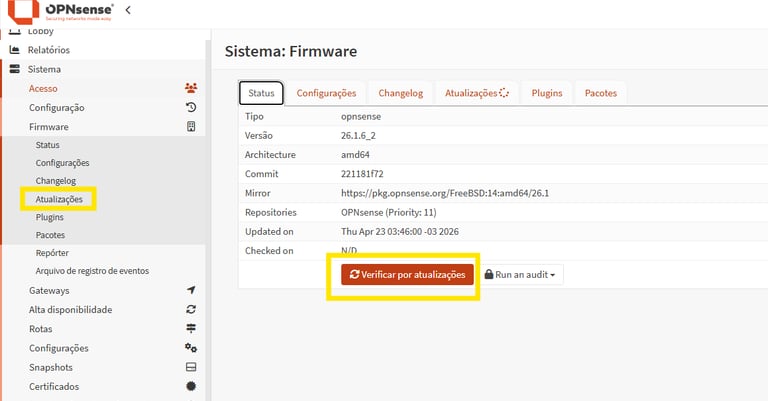The width and height of the screenshot is (768, 401).
Task: Open Sistema Configurações with gears
Action: tap(59, 348)
